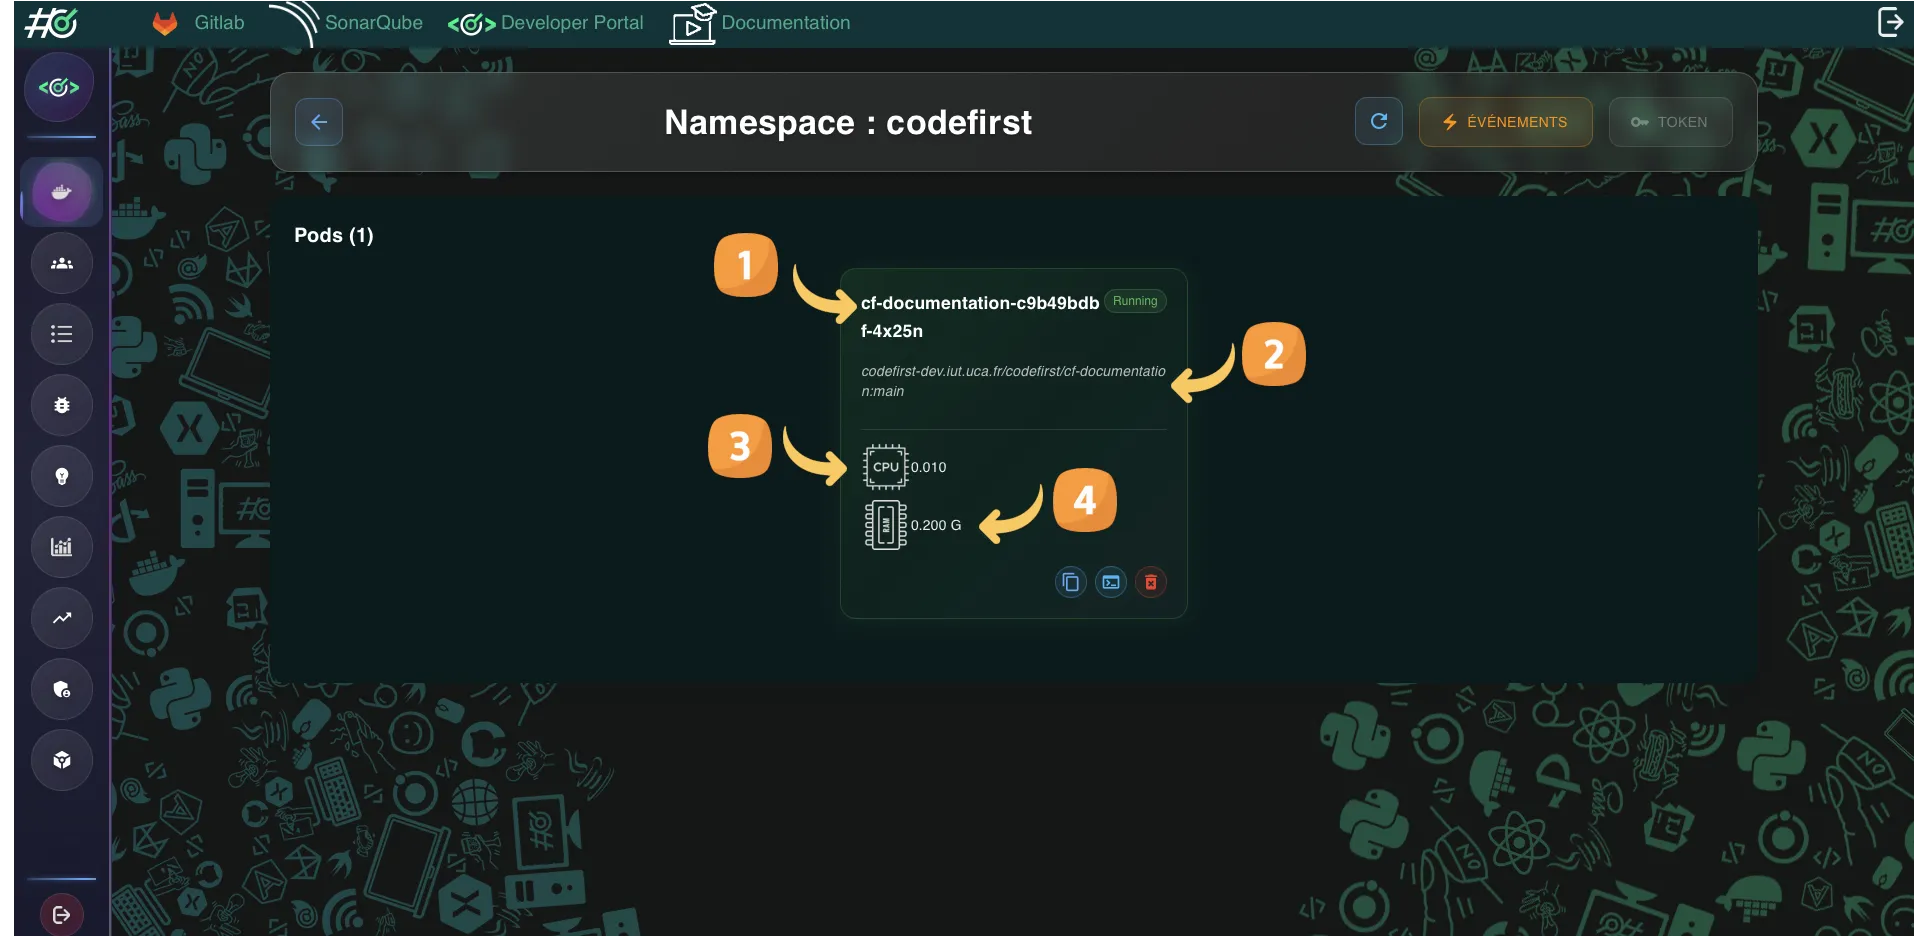Select the globe icon in the sidebar
Screen dimensions: 1914x936
pos(61,688)
